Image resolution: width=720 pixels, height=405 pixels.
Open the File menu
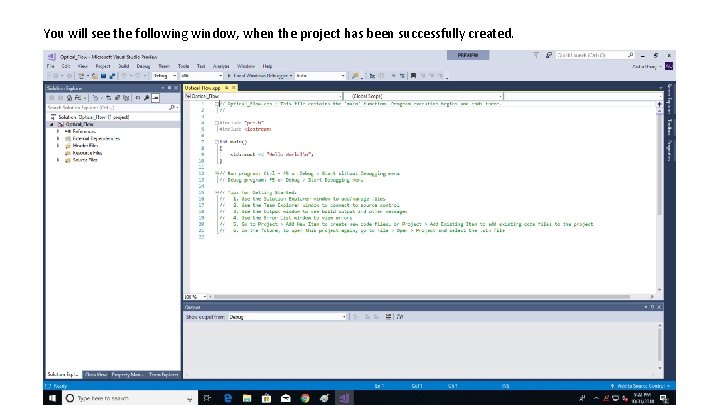tap(51, 66)
